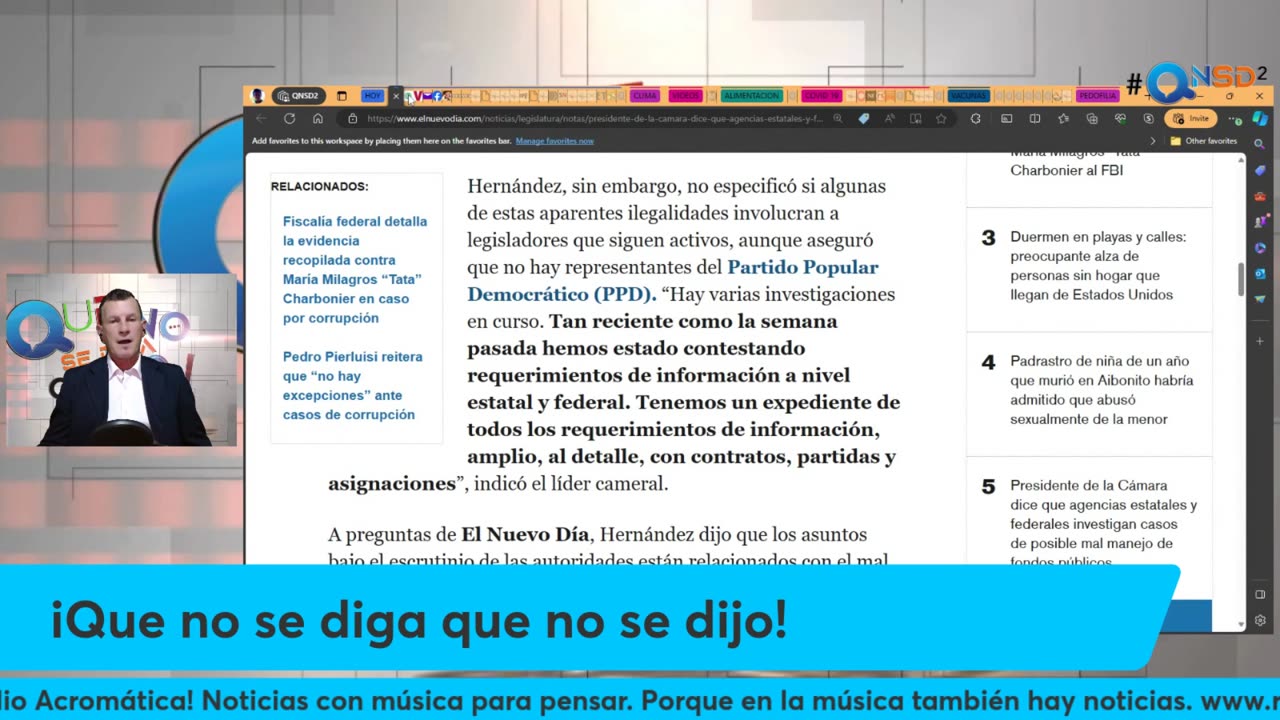Open the tab actions menu icon
The width and height of the screenshot is (1280, 720).
341,96
